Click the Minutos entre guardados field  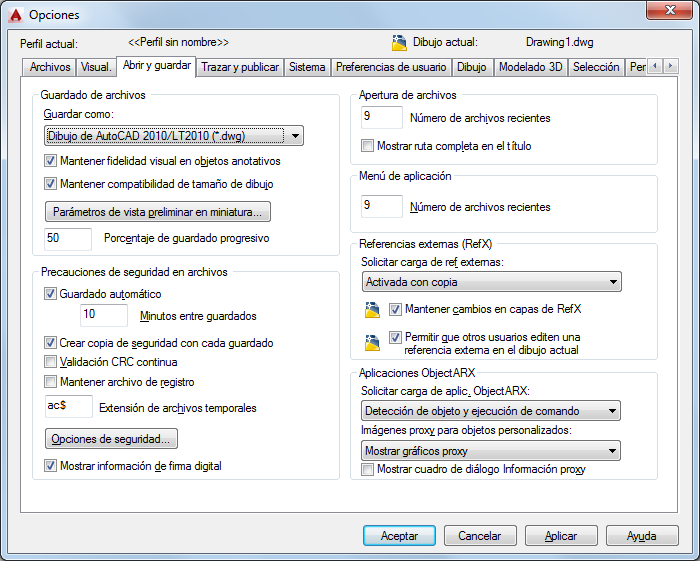pyautogui.click(x=104, y=315)
